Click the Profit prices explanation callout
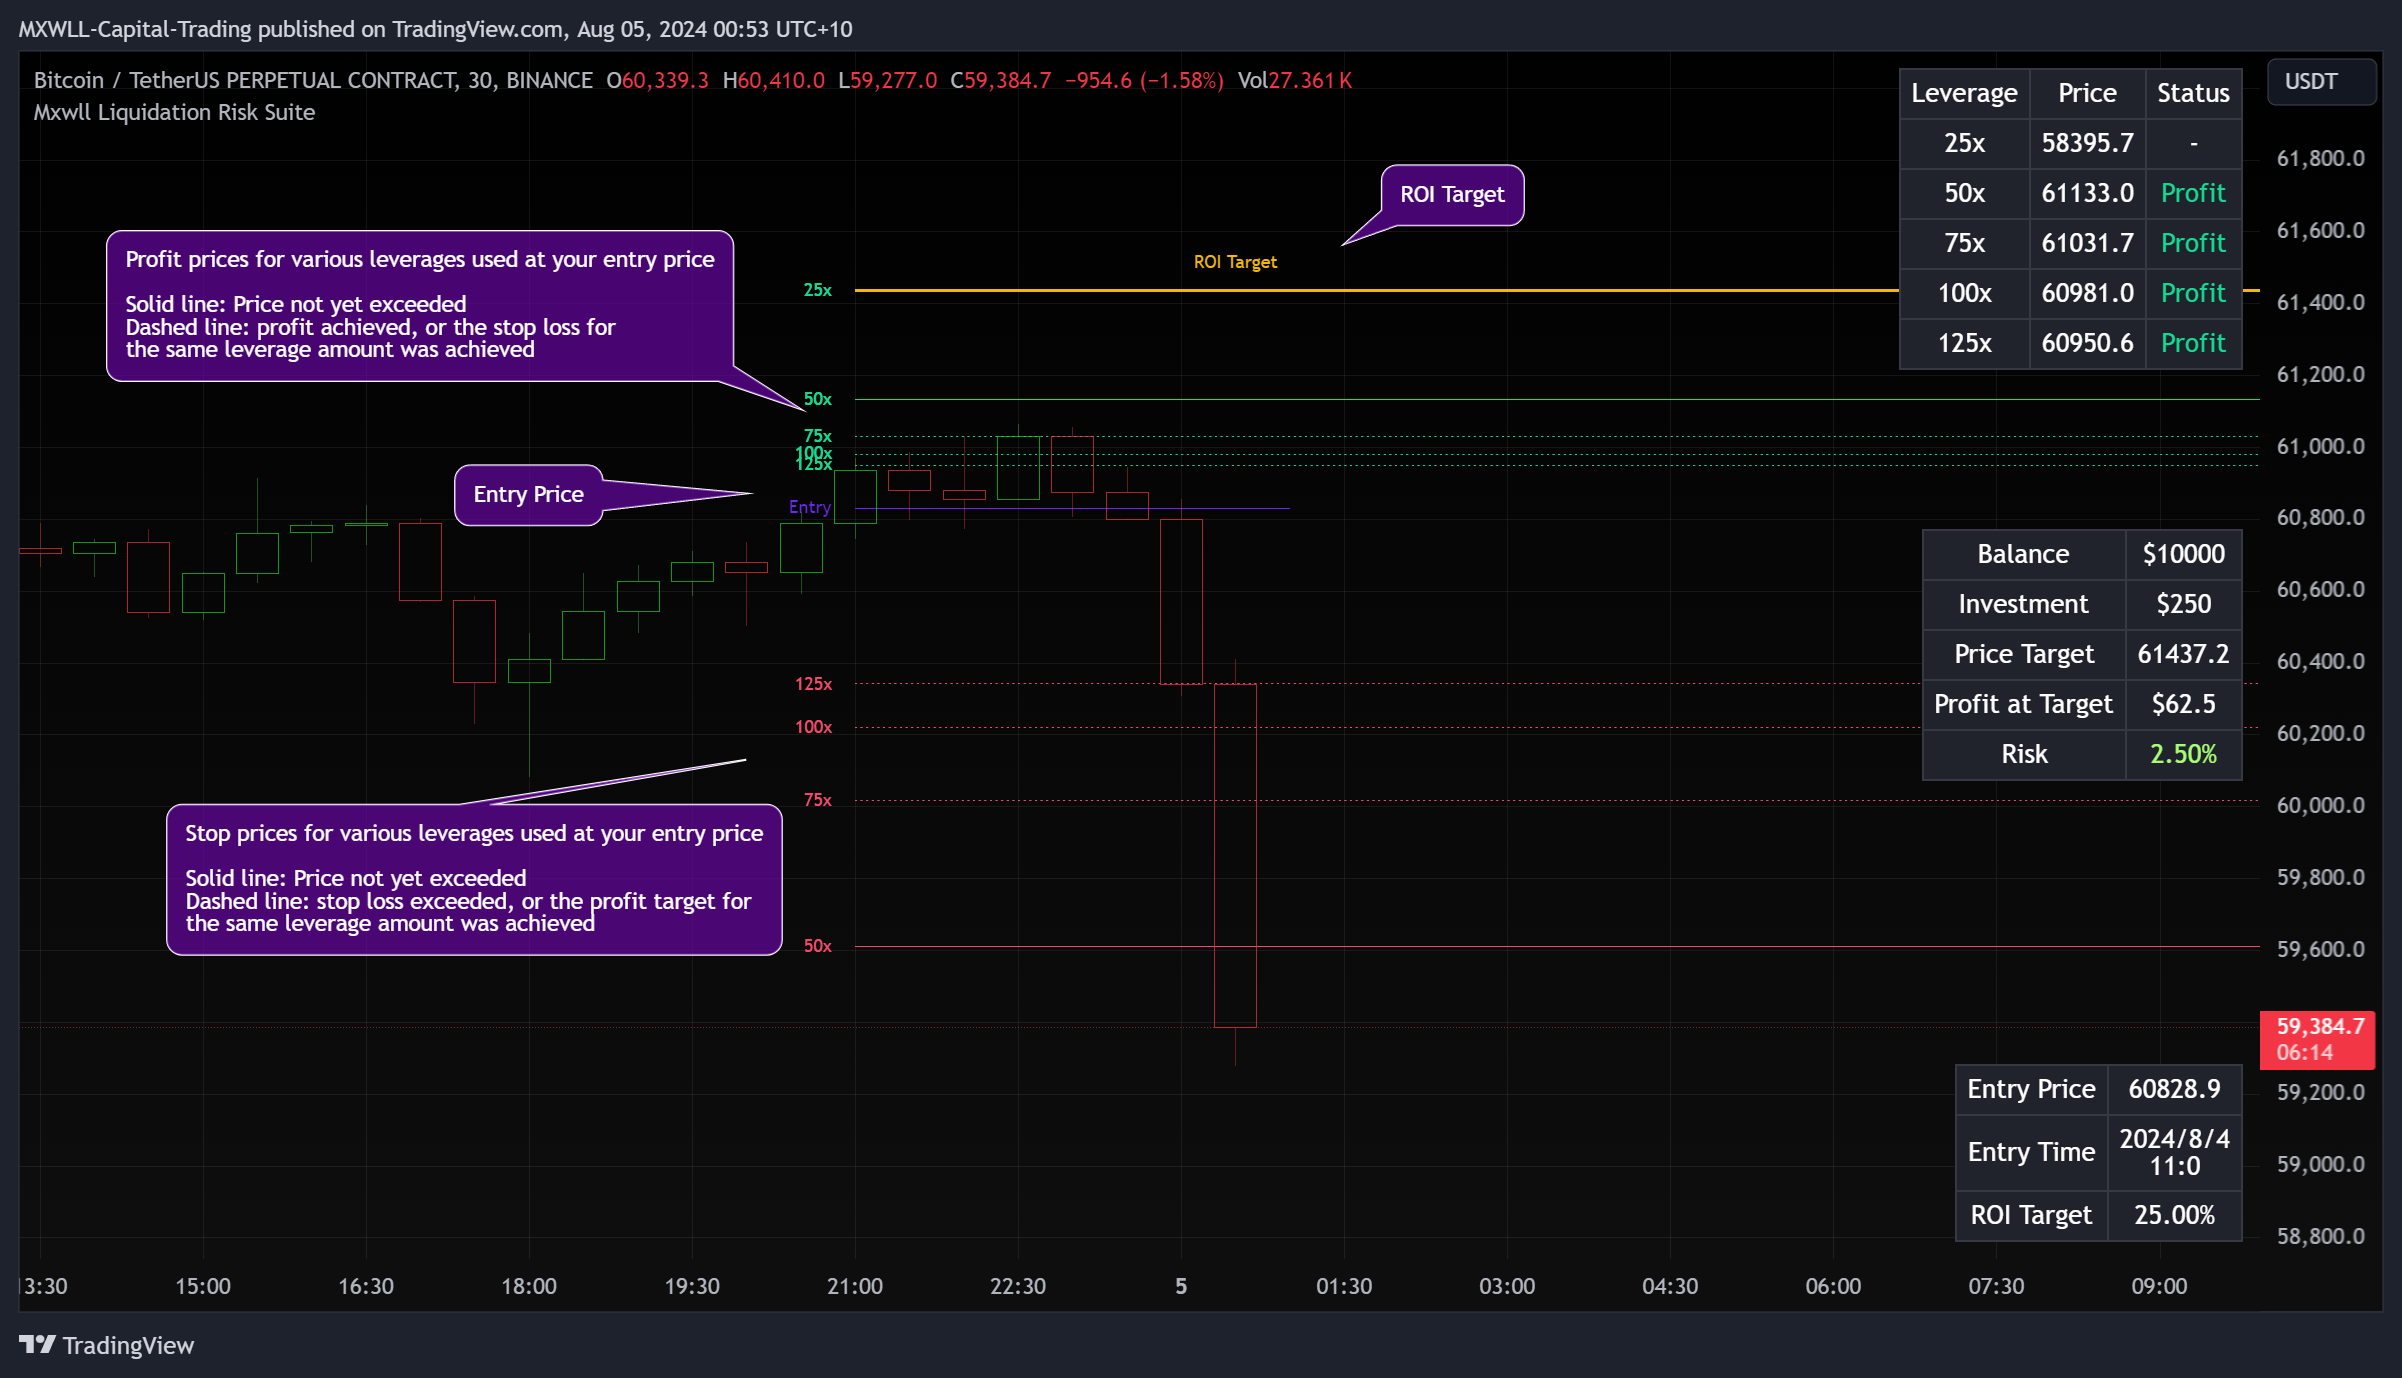 tap(420, 305)
